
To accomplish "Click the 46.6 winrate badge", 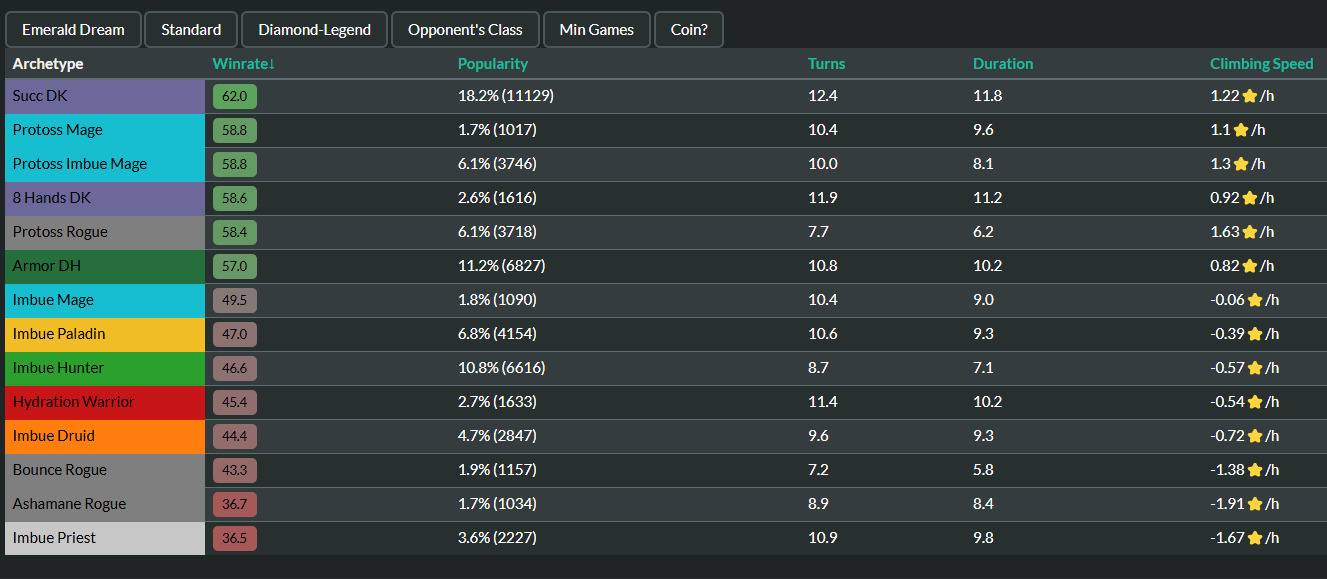I will point(235,369).
